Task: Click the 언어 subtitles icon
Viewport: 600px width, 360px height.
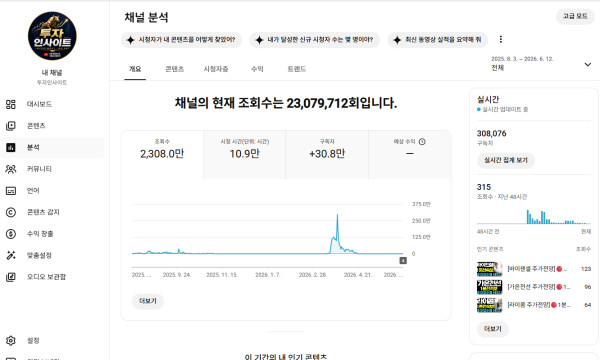Action: [x=11, y=191]
